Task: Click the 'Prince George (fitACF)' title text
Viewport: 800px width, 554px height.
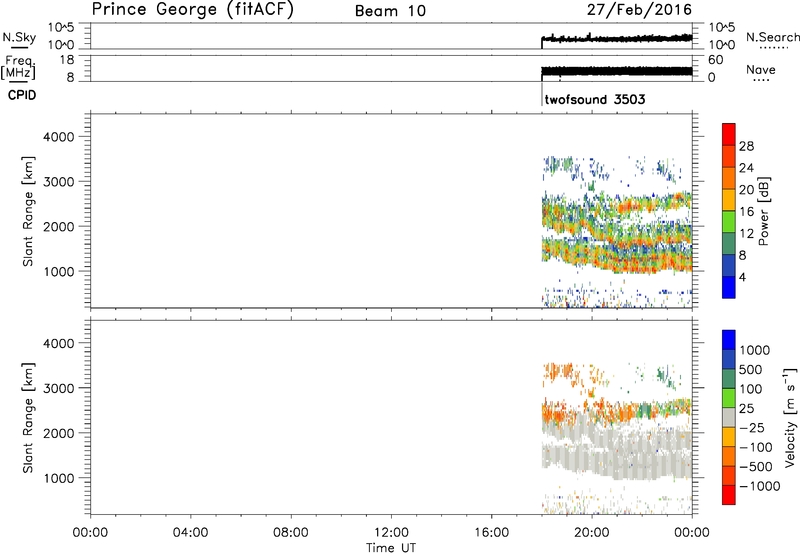Action: pos(193,10)
